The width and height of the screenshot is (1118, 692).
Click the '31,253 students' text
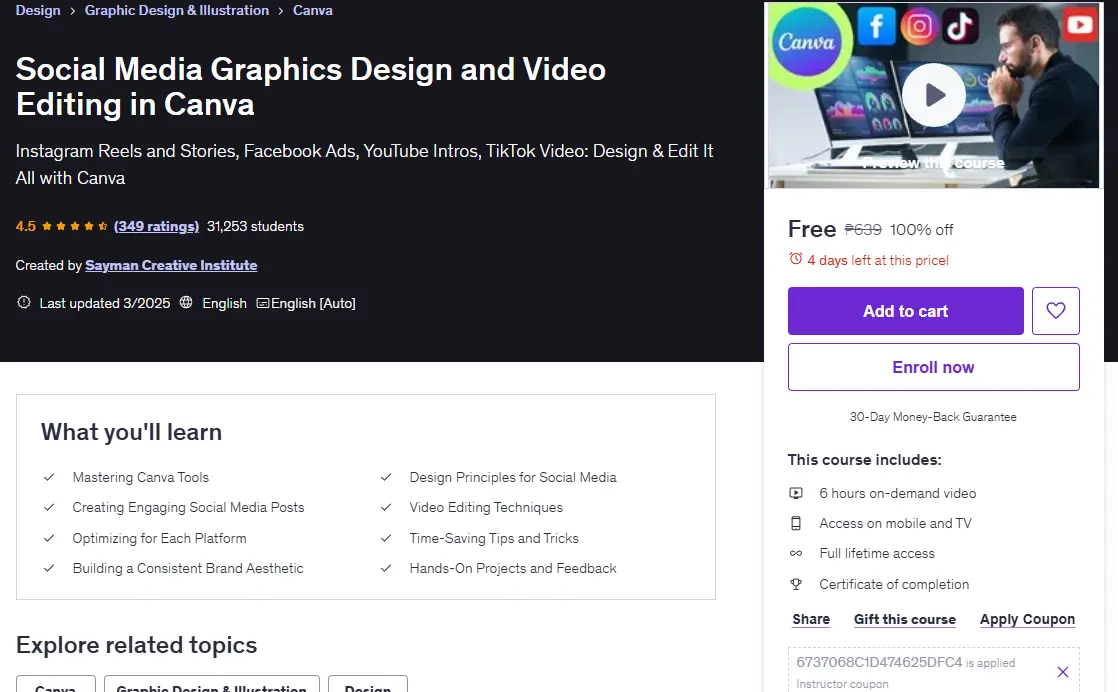255,227
